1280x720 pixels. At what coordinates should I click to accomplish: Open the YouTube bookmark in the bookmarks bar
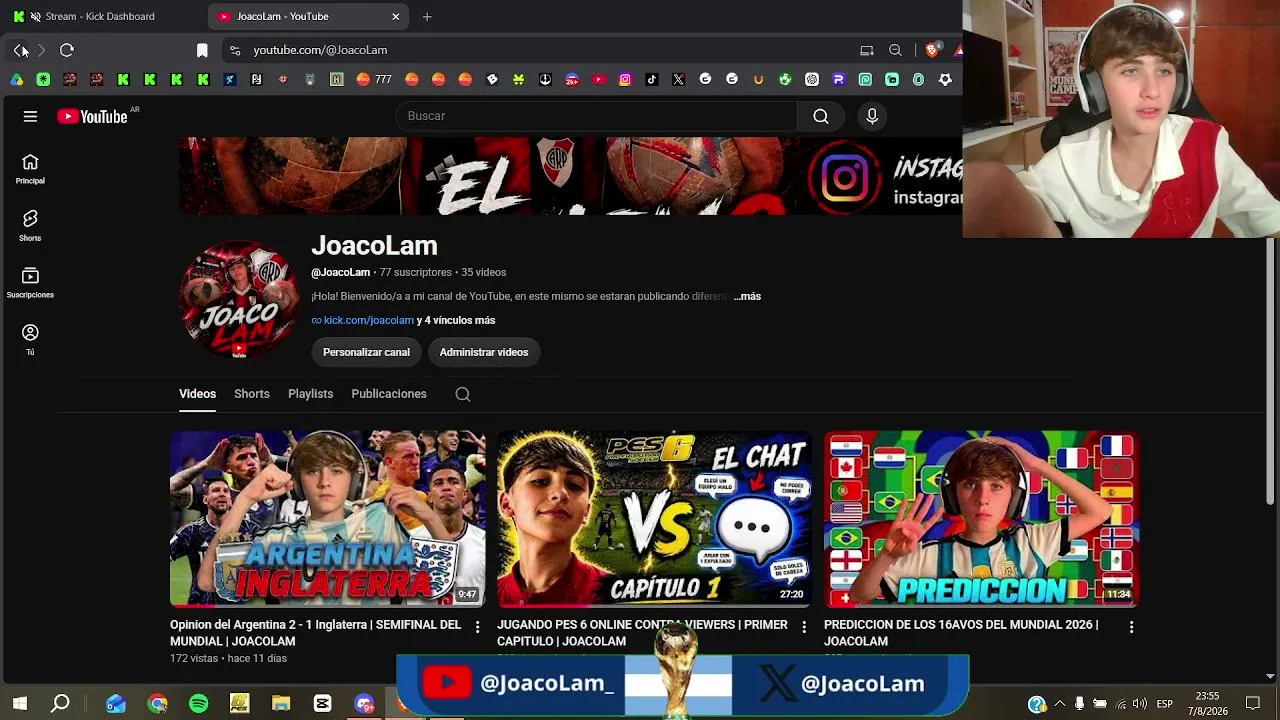pos(598,79)
